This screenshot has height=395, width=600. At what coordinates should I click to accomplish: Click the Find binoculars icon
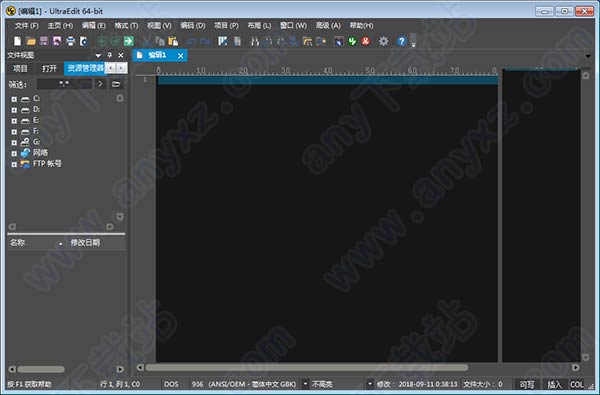(254, 41)
